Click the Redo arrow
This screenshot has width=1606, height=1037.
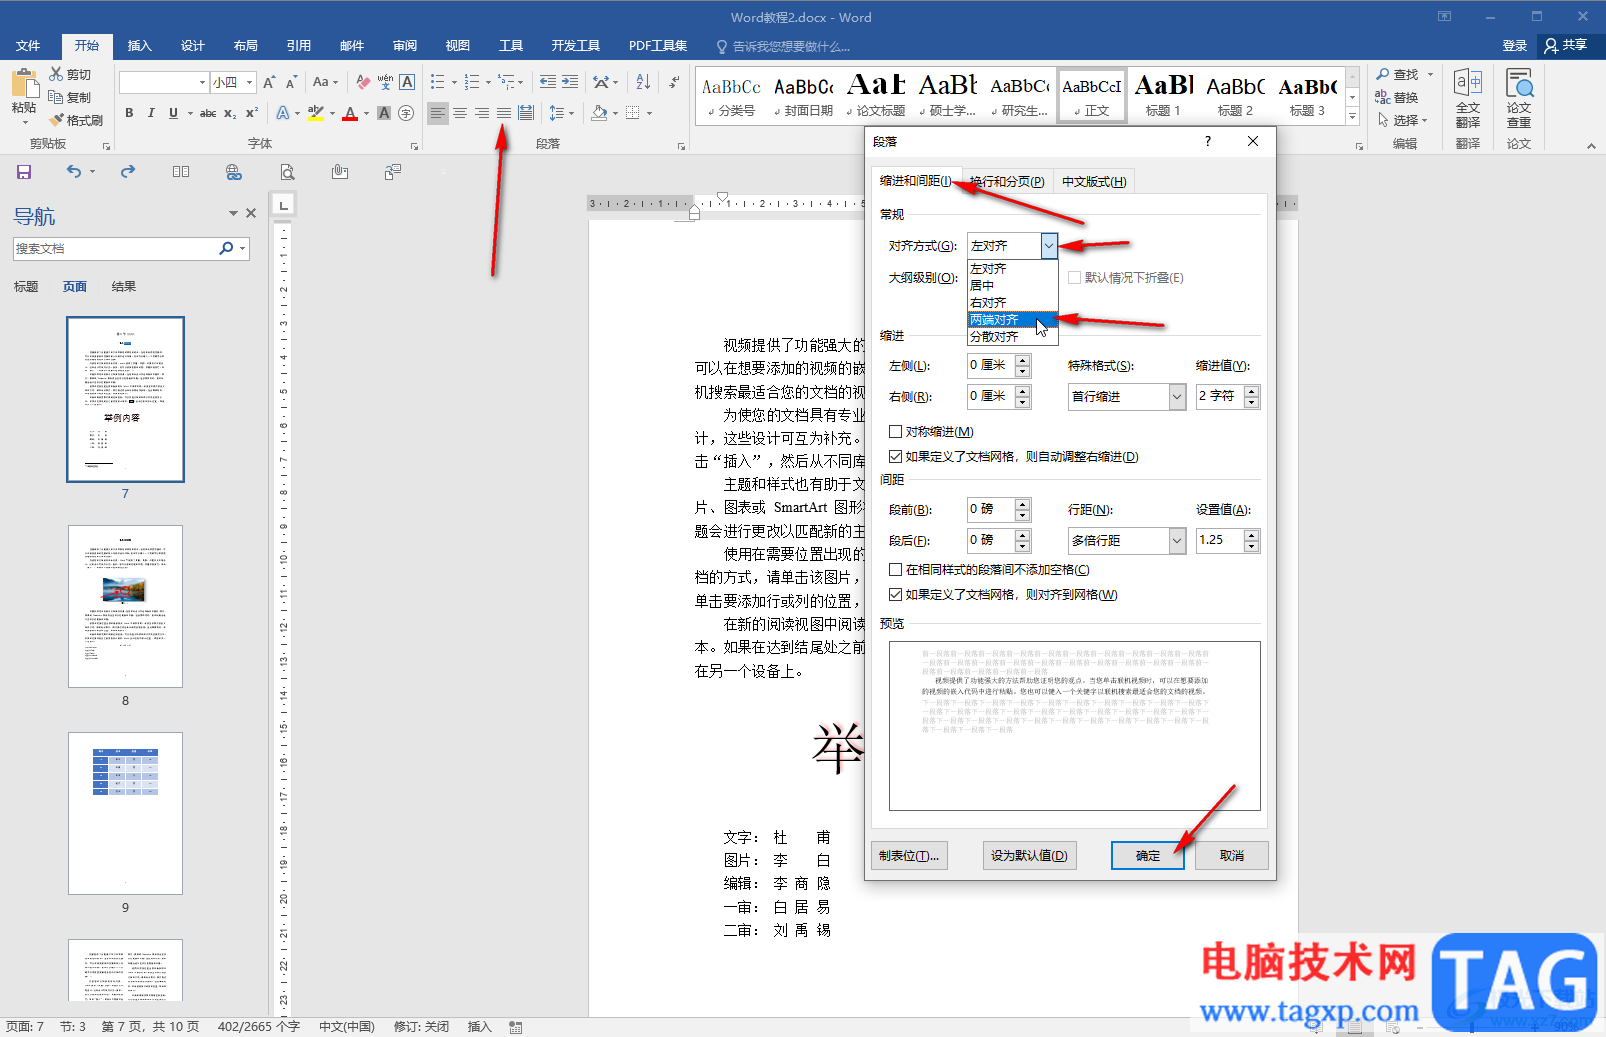(x=128, y=172)
